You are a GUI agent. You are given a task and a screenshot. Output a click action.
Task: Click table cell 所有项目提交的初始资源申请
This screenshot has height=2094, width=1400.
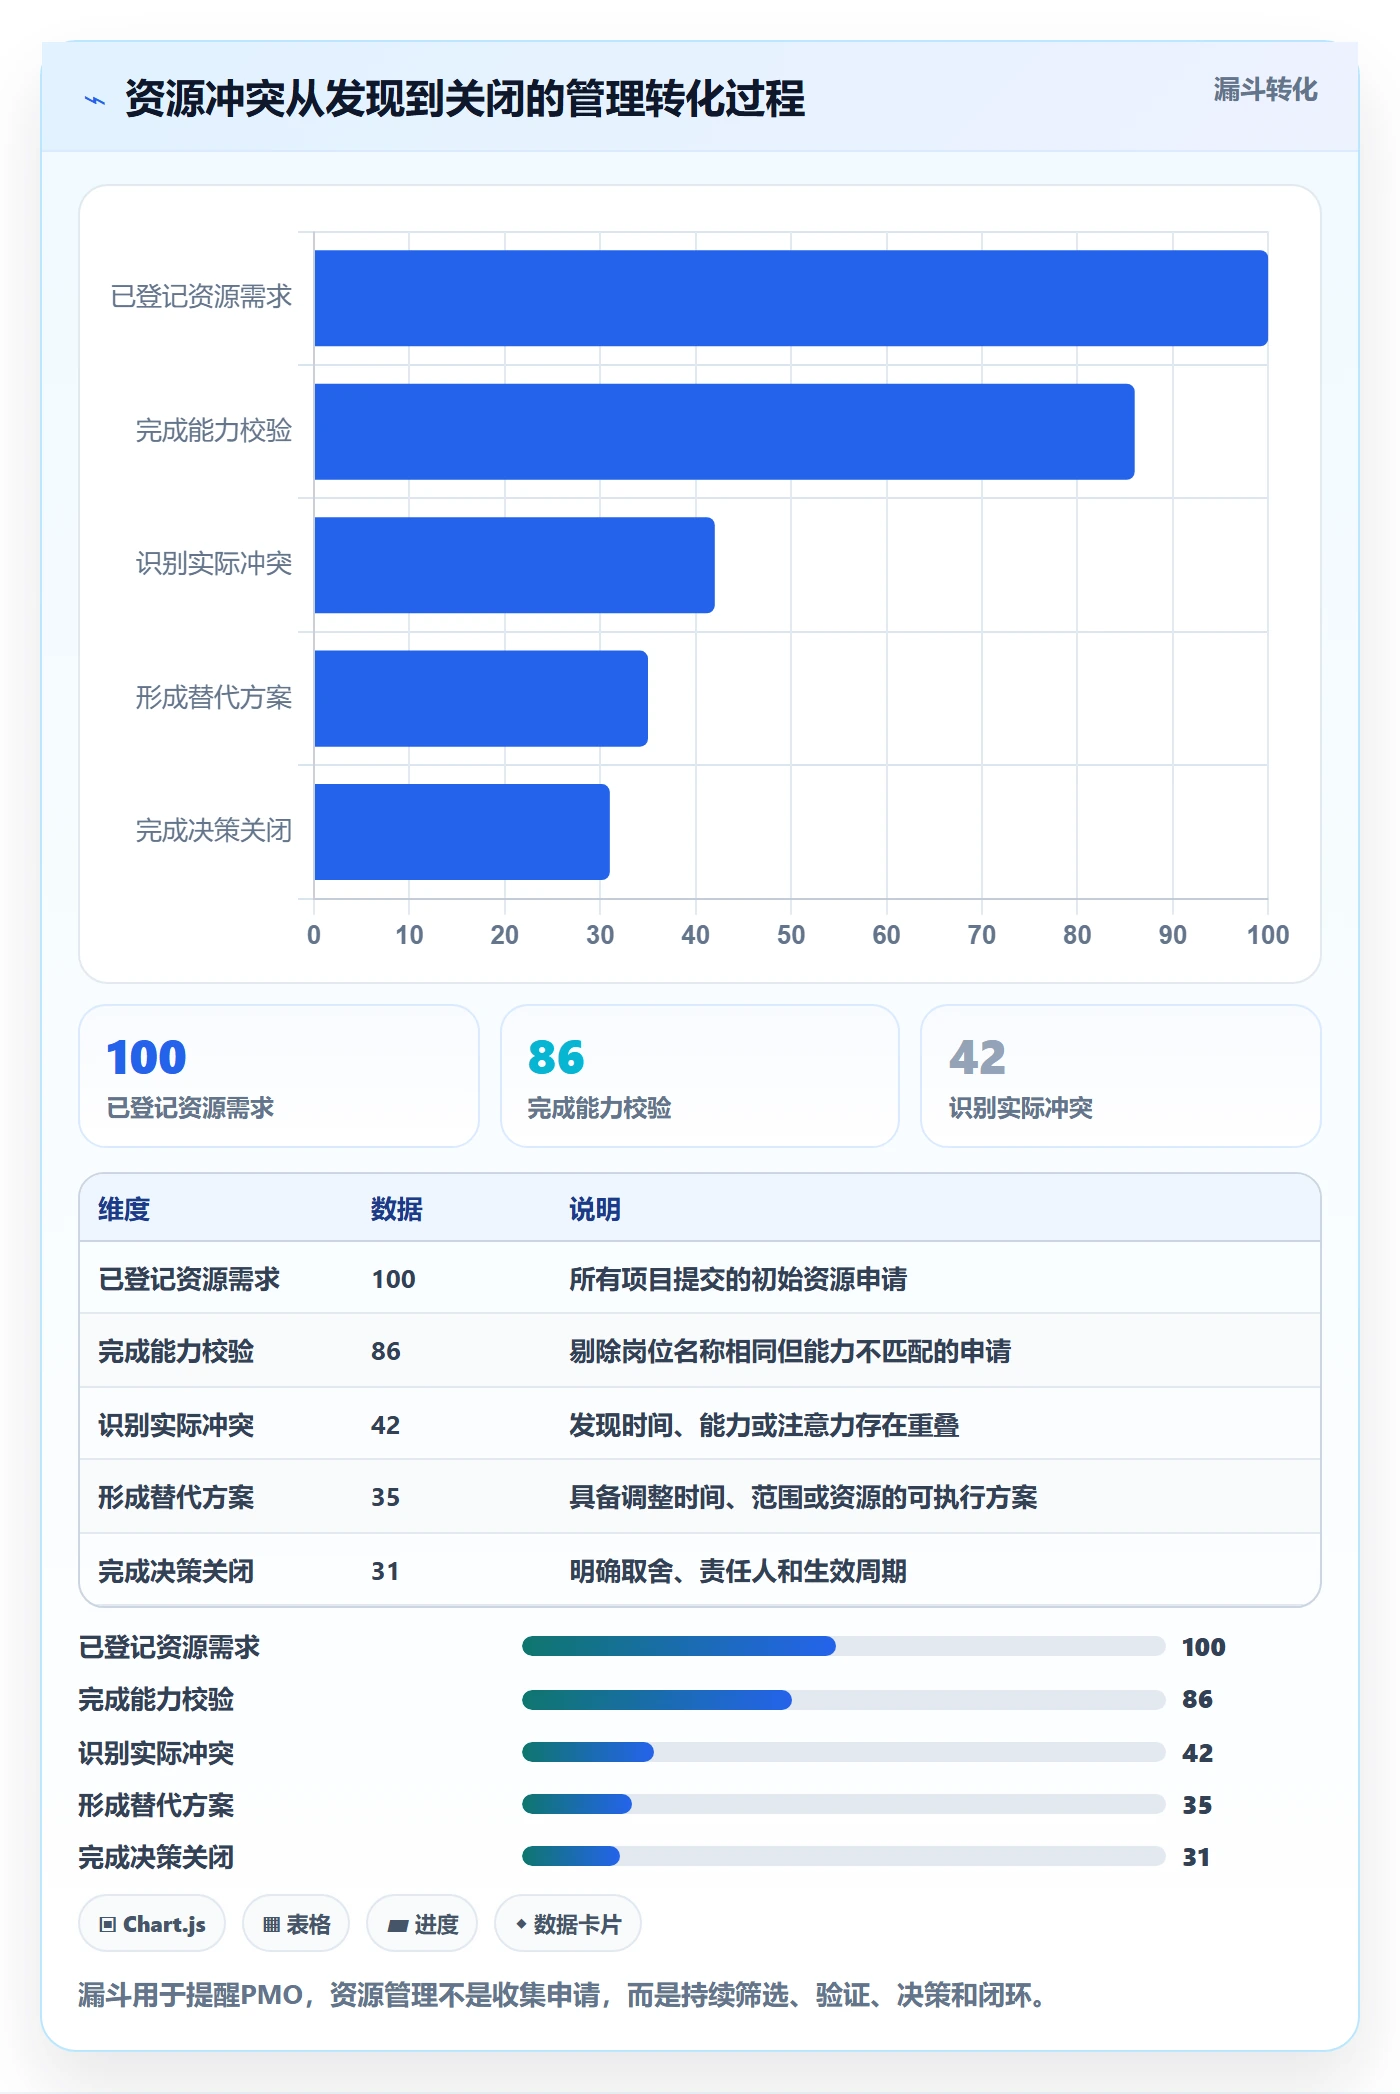click(x=738, y=1279)
